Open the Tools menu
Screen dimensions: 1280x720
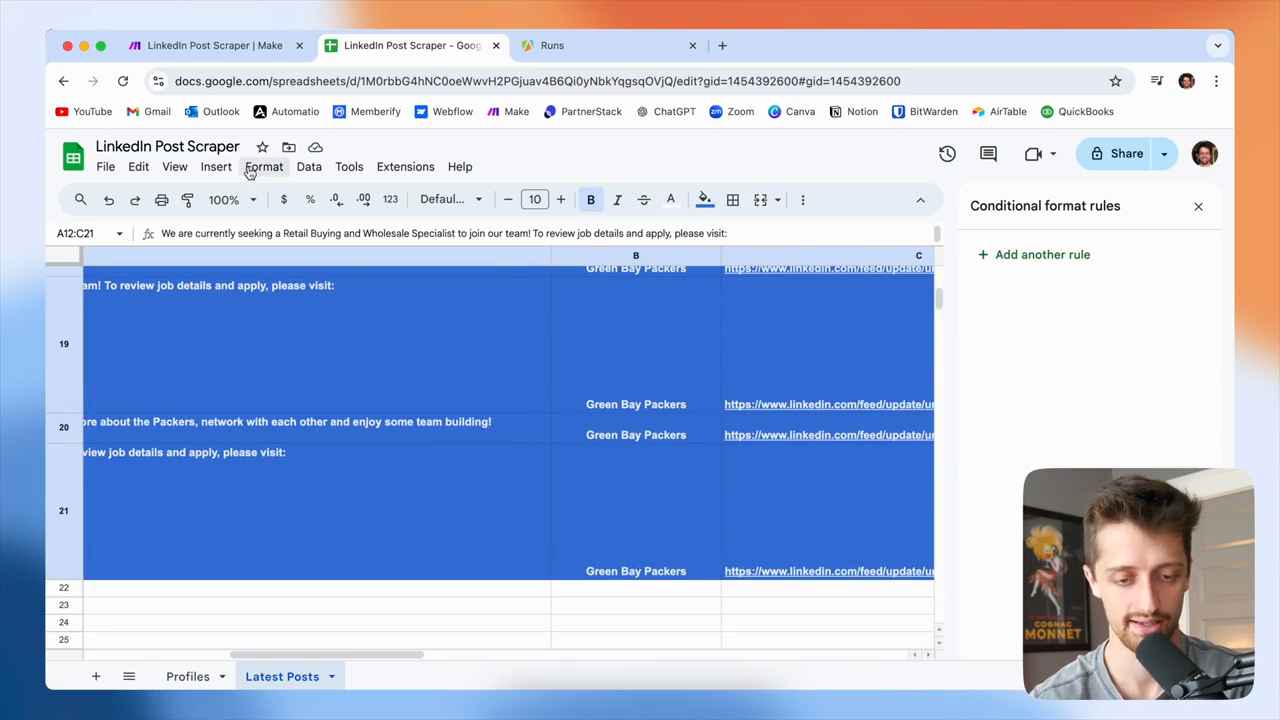(349, 167)
